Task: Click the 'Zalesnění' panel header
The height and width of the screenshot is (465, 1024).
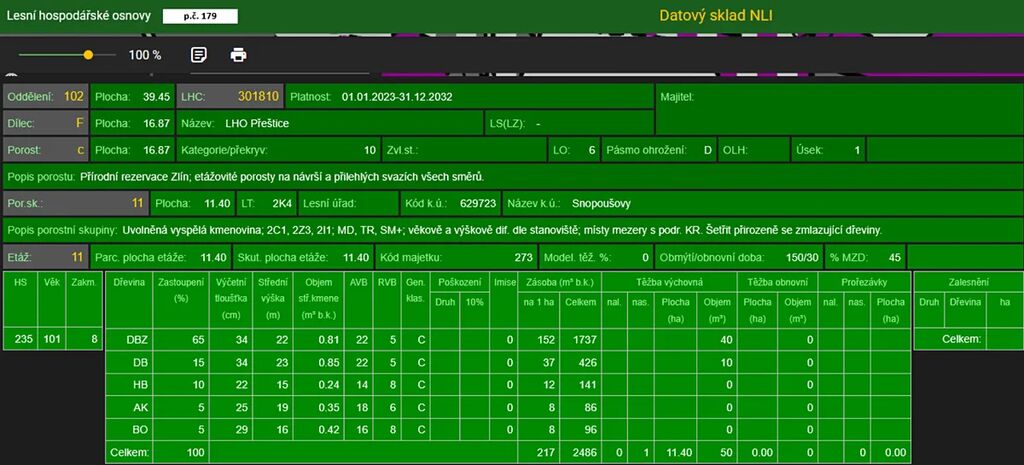Action: click(x=964, y=283)
